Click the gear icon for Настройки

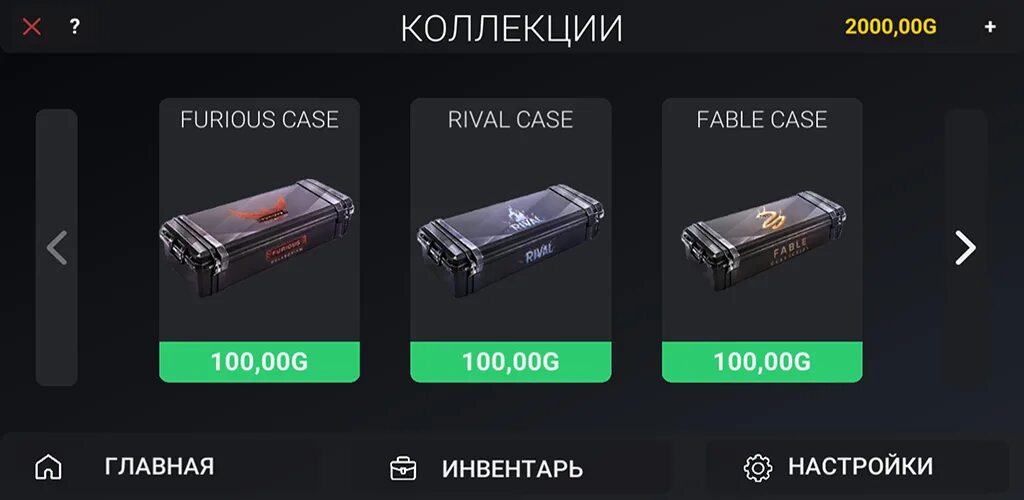(758, 467)
